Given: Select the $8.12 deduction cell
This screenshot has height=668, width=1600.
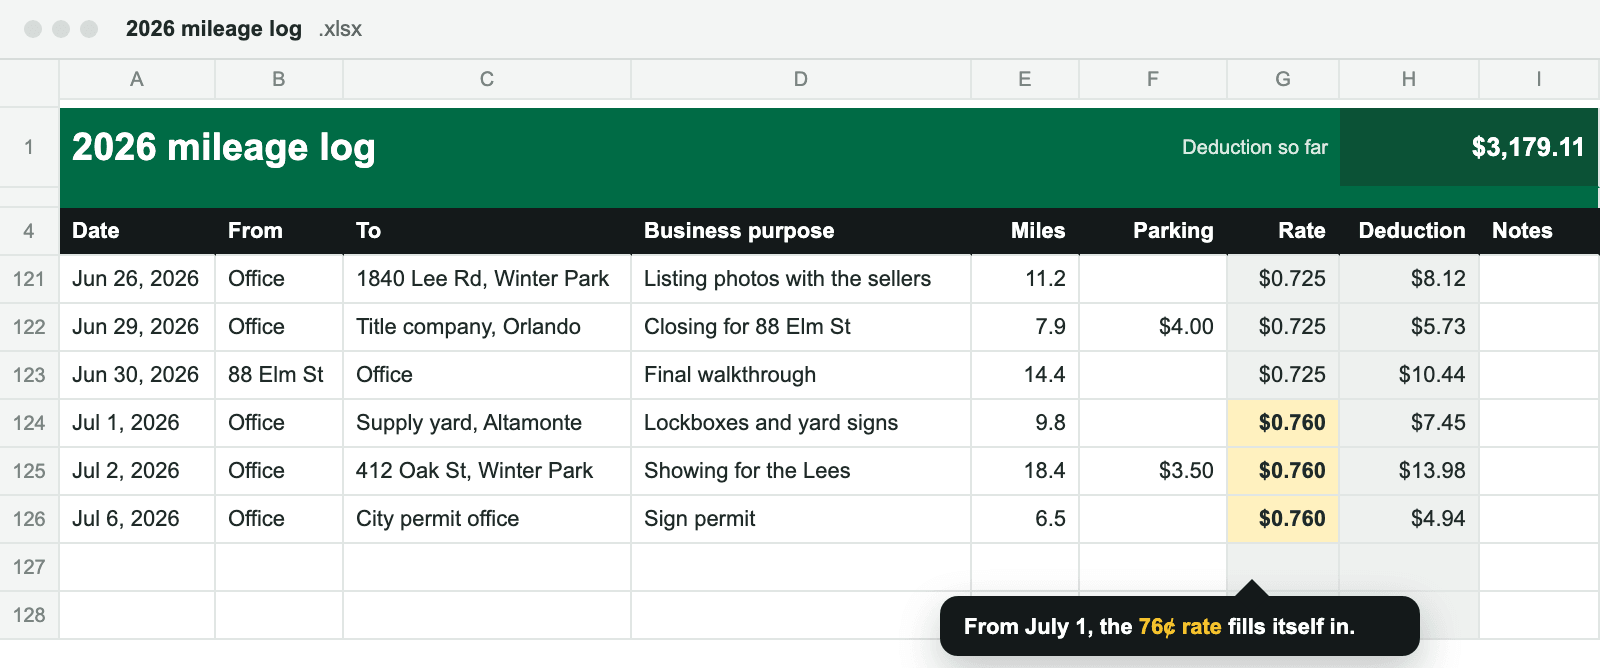Looking at the screenshot, I should (1409, 279).
